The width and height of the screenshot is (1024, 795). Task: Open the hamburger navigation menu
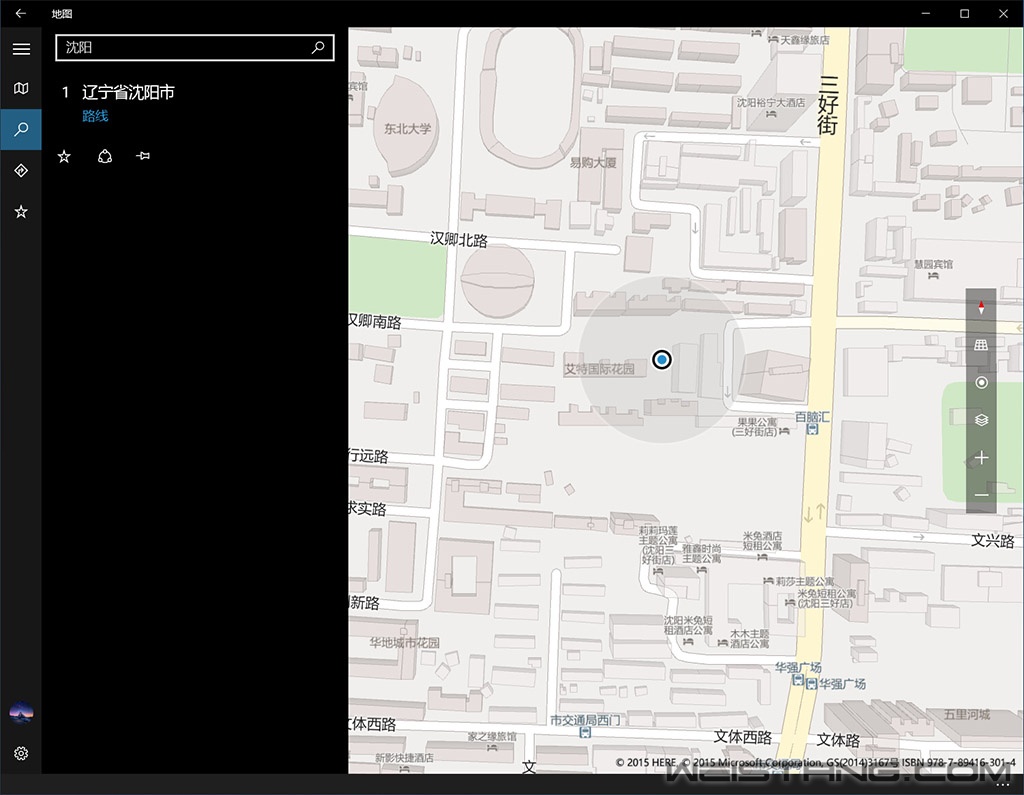[x=21, y=48]
